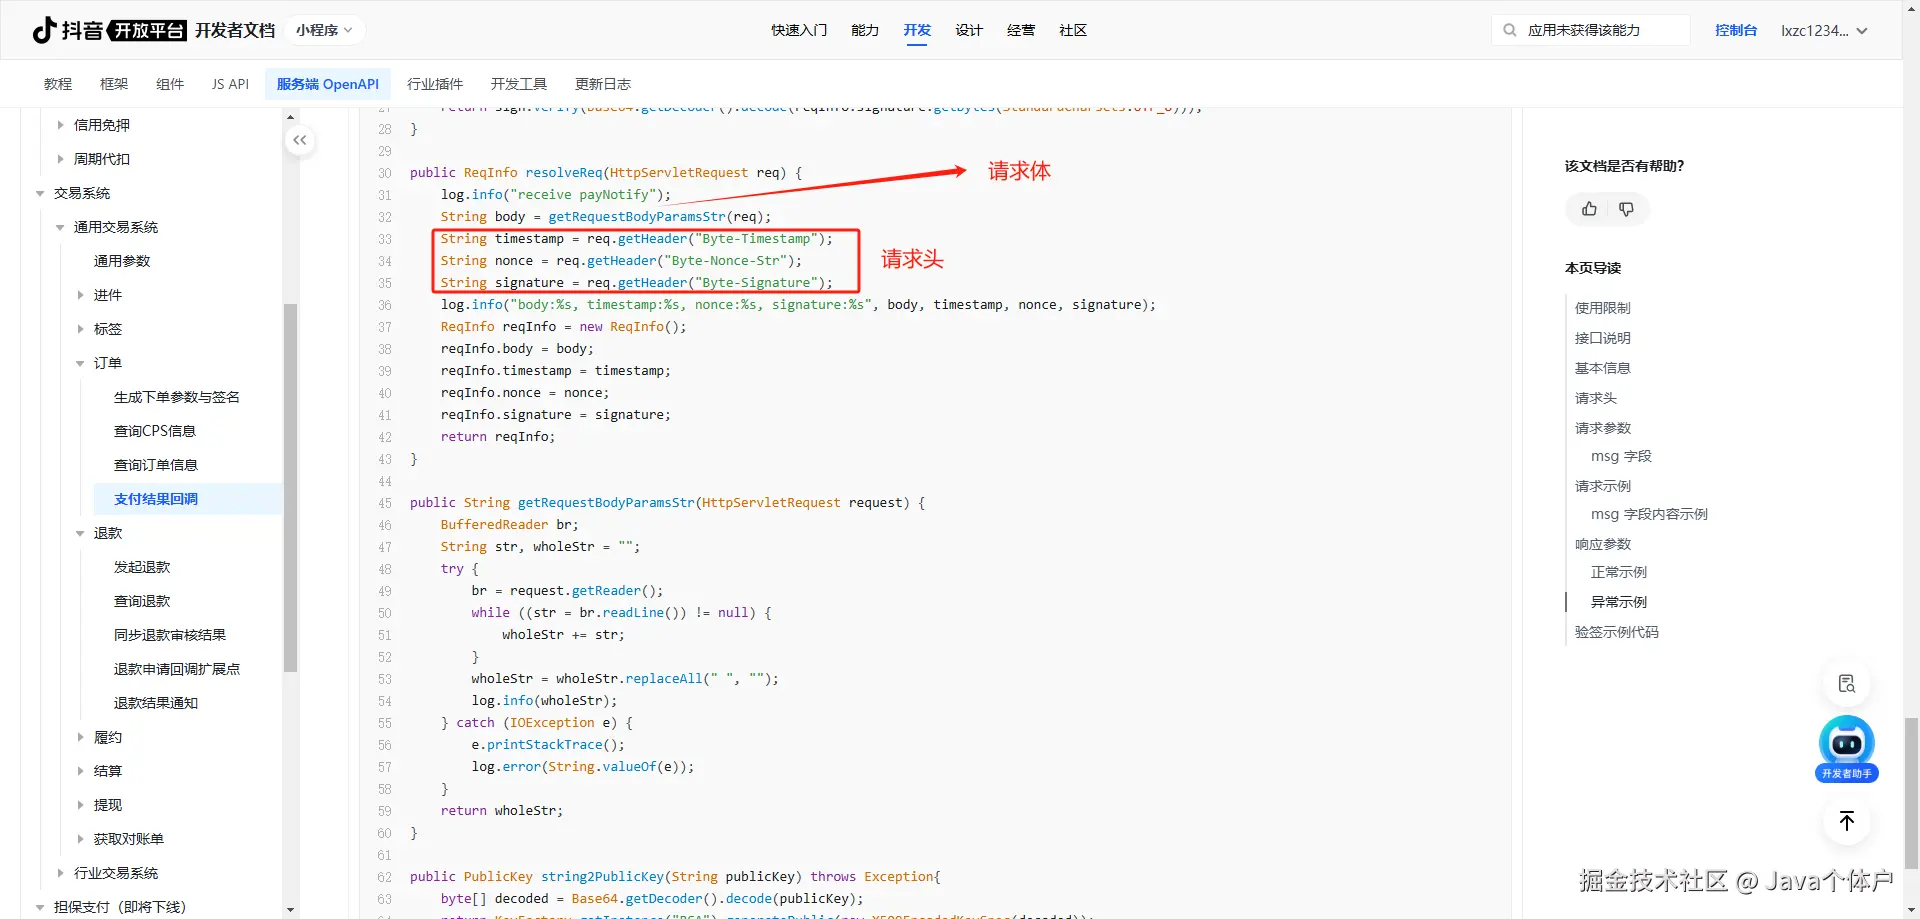This screenshot has height=919, width=1920.
Task: Jump to 异常示例 section
Action: click(1619, 602)
